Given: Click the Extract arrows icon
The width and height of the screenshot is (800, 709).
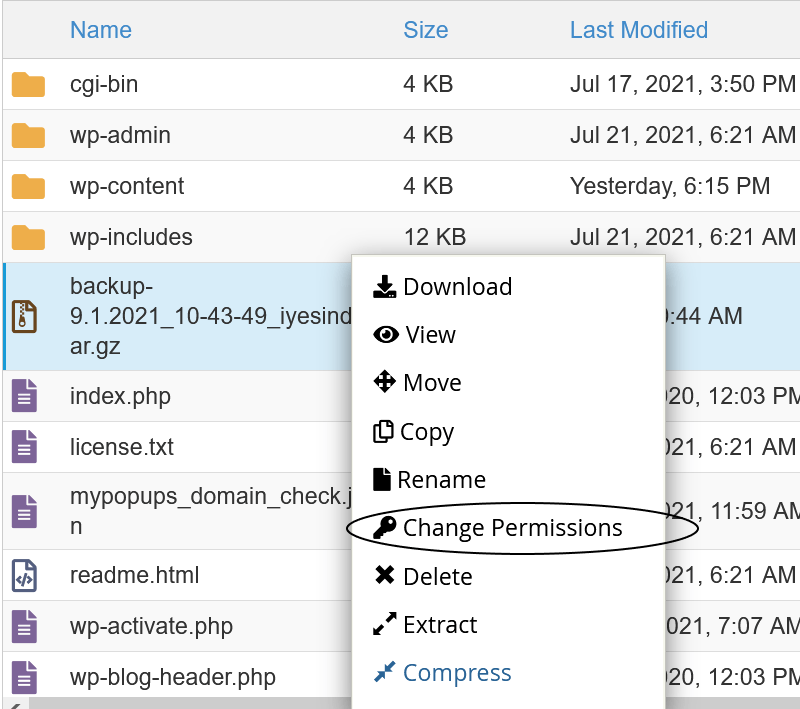Looking at the screenshot, I should coord(385,624).
